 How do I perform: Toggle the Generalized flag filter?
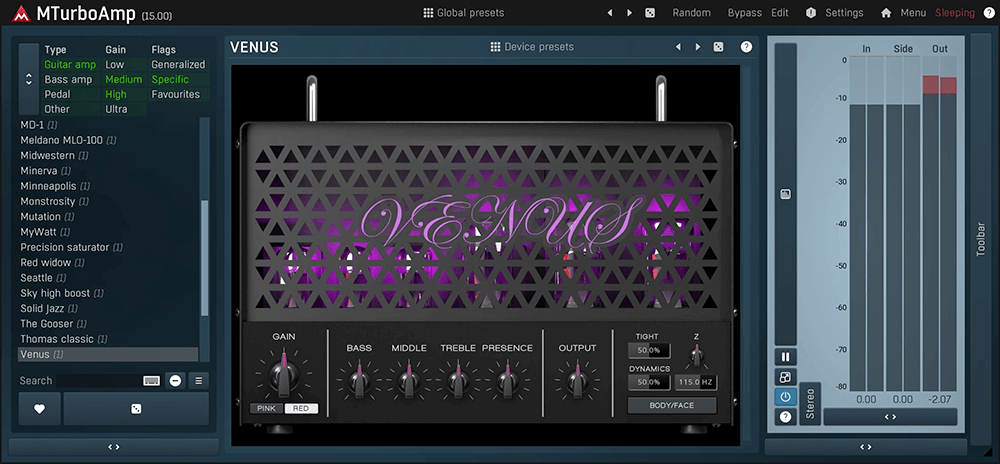pyautogui.click(x=179, y=64)
